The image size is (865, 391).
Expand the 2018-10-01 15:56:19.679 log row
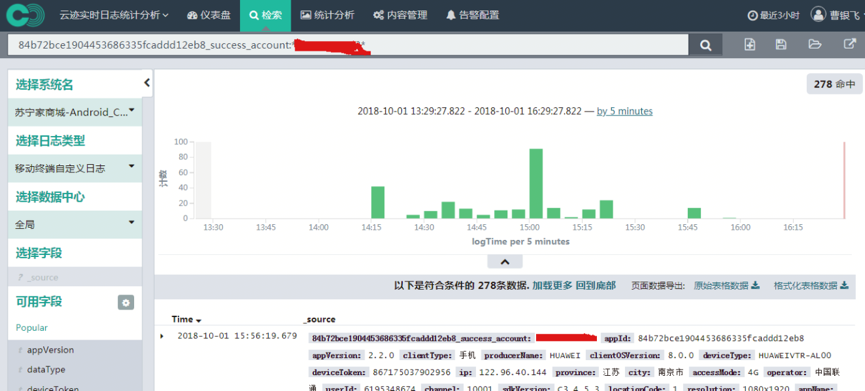162,336
